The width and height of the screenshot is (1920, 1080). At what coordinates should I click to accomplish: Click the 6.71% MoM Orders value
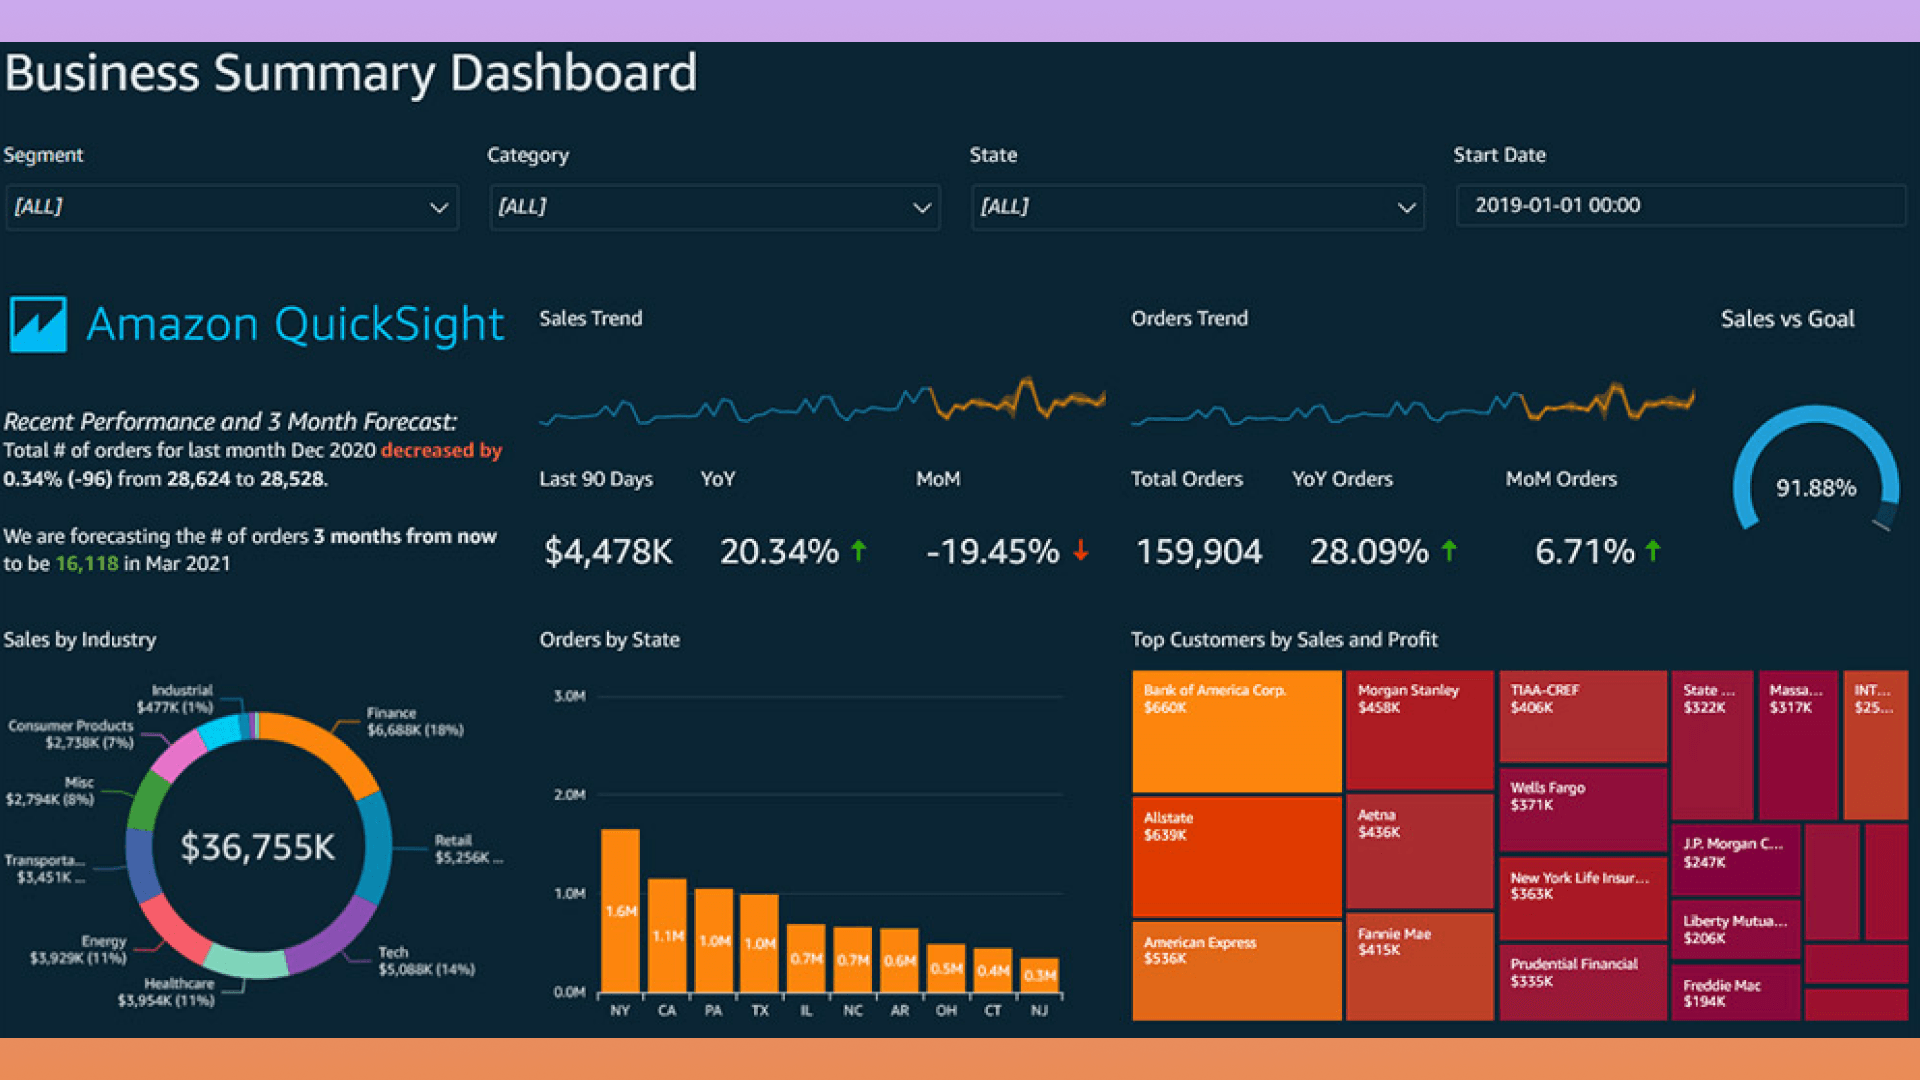click(x=1585, y=551)
